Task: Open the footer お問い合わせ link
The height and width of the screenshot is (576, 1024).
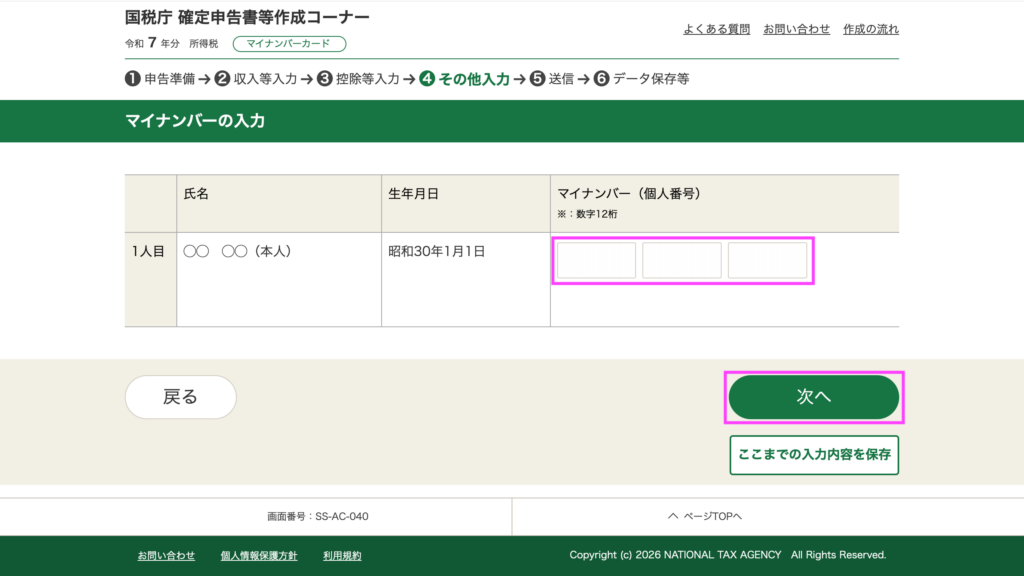Action: (166, 555)
